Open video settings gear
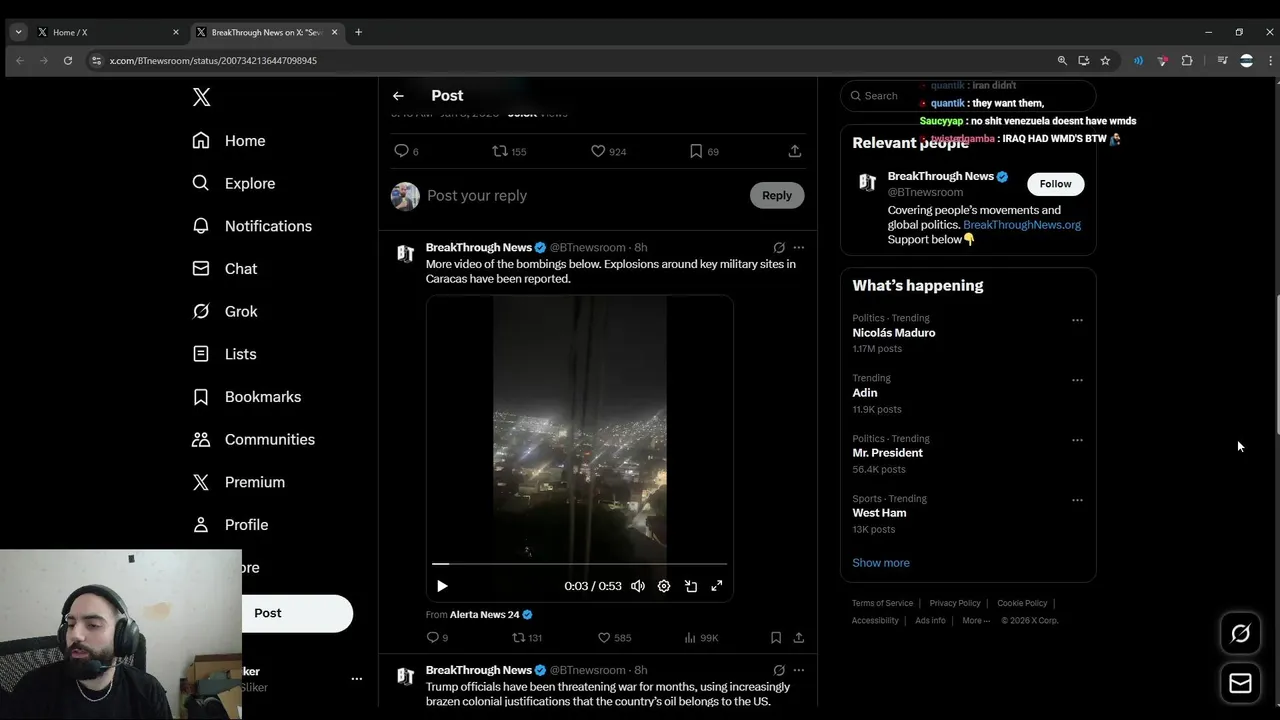The image size is (1280, 720). 664,586
